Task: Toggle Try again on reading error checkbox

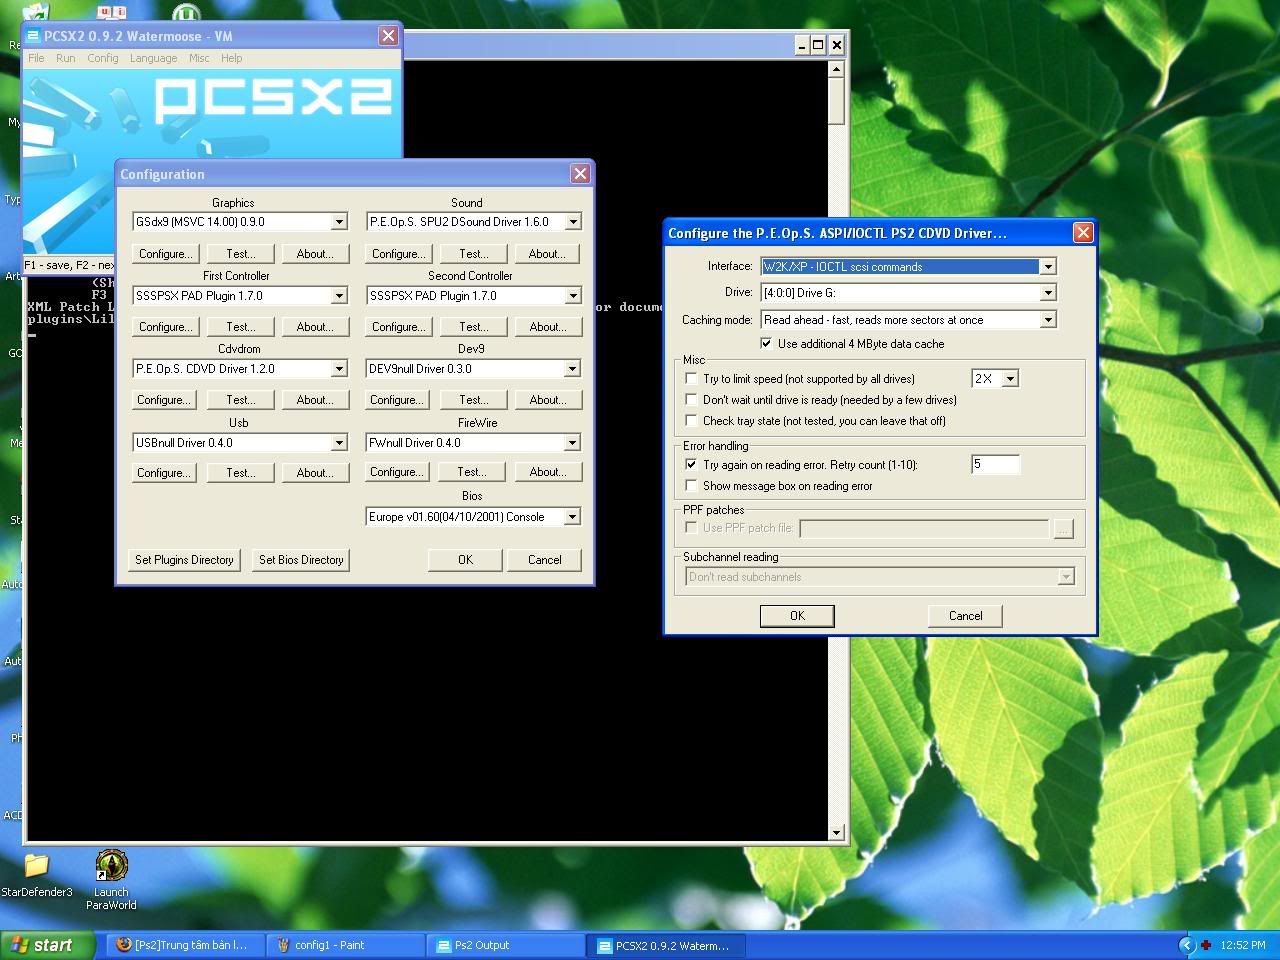Action: [x=691, y=465]
